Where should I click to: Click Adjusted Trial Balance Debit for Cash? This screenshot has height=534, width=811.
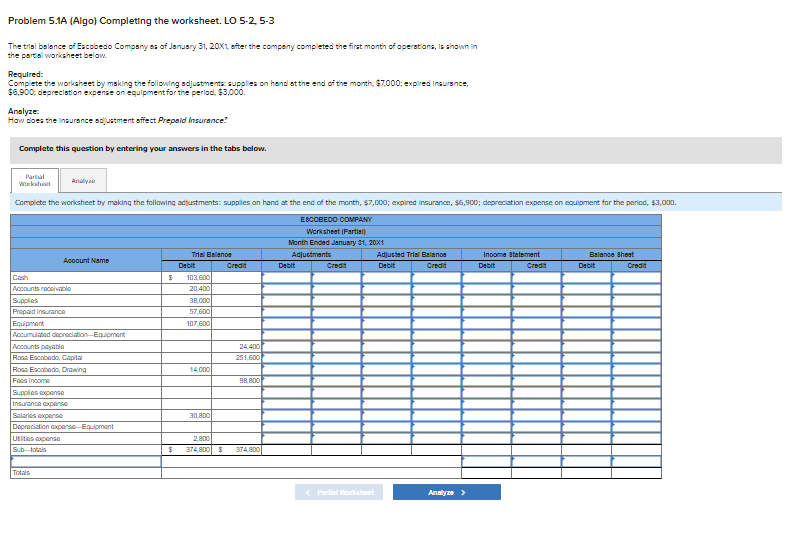(386, 277)
